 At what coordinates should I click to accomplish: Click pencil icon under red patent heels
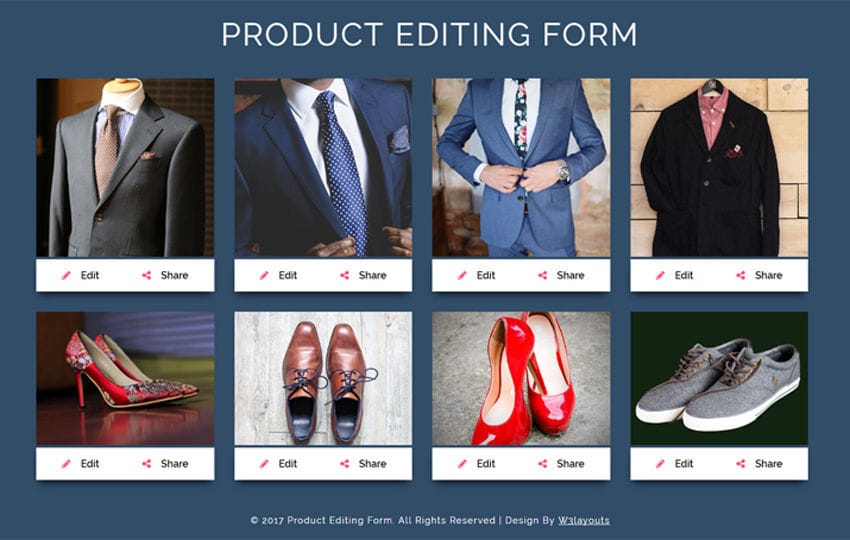(x=462, y=464)
